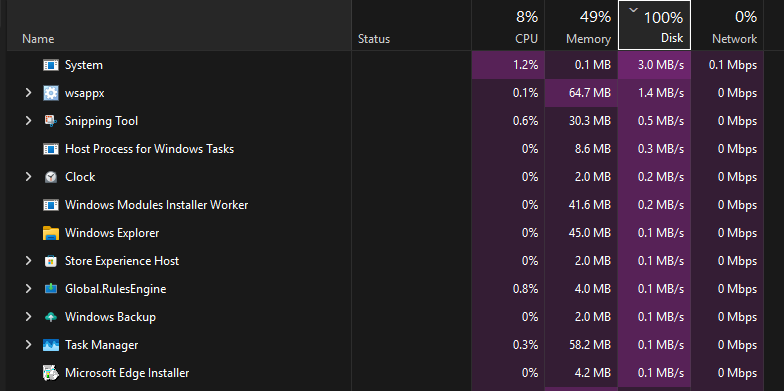Click Task Manager's 58.2 MB memory value
Image resolution: width=784 pixels, height=391 pixels.
[x=590, y=345]
